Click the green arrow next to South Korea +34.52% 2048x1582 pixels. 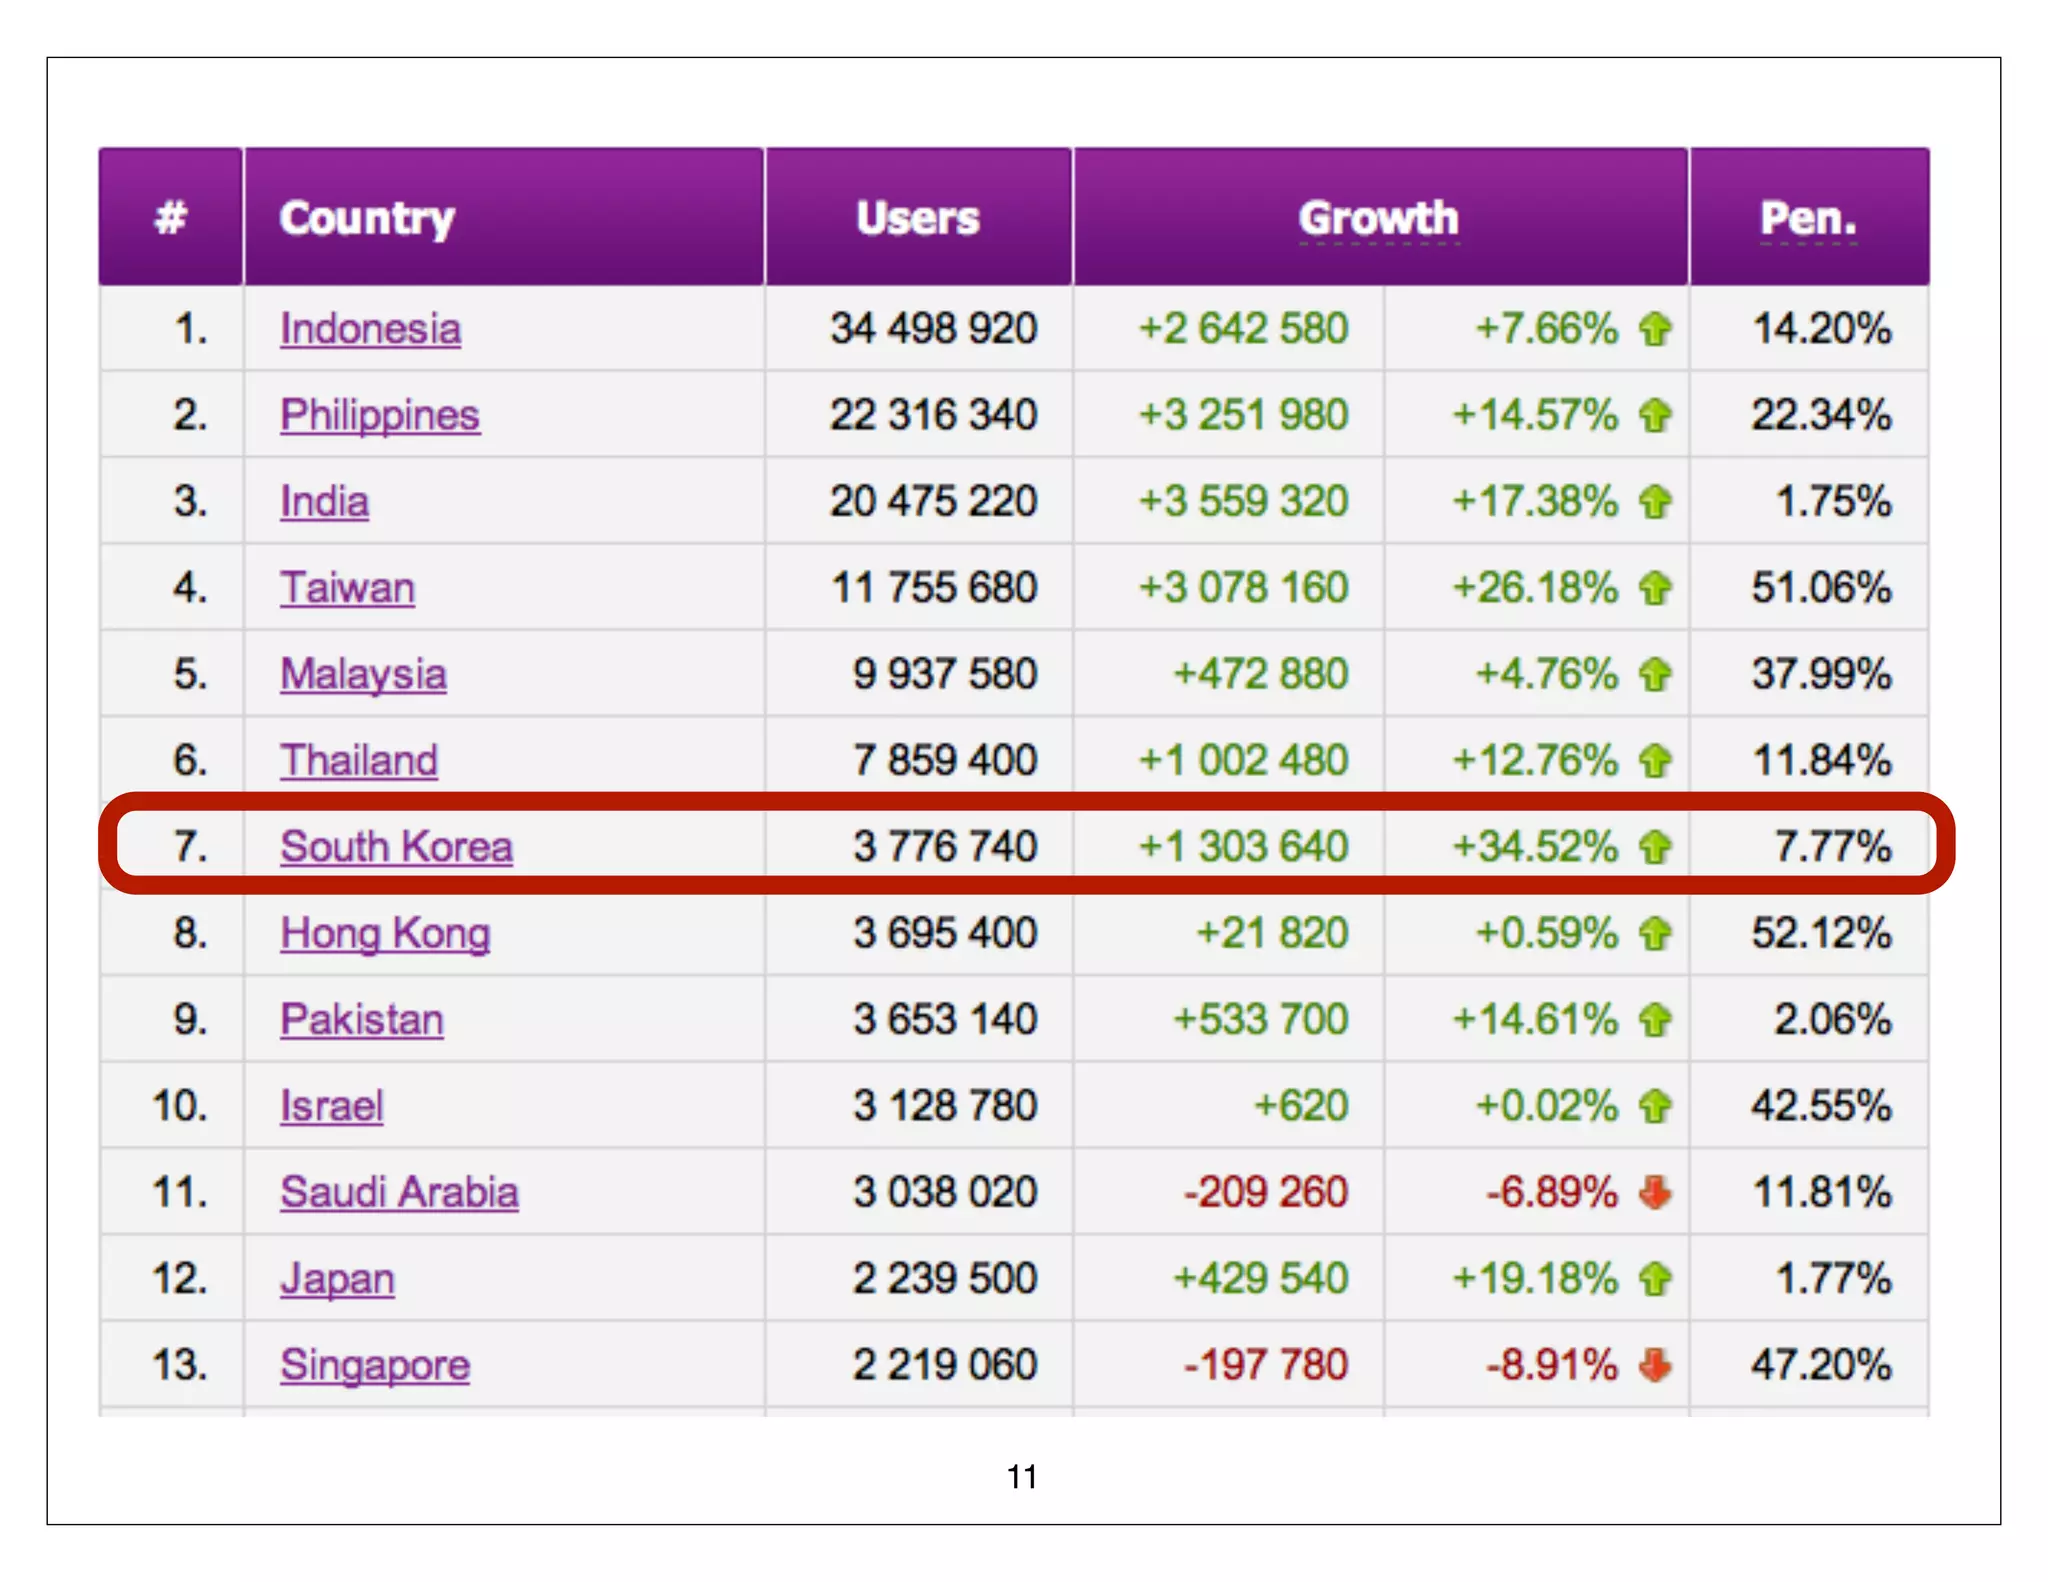pyautogui.click(x=1655, y=847)
